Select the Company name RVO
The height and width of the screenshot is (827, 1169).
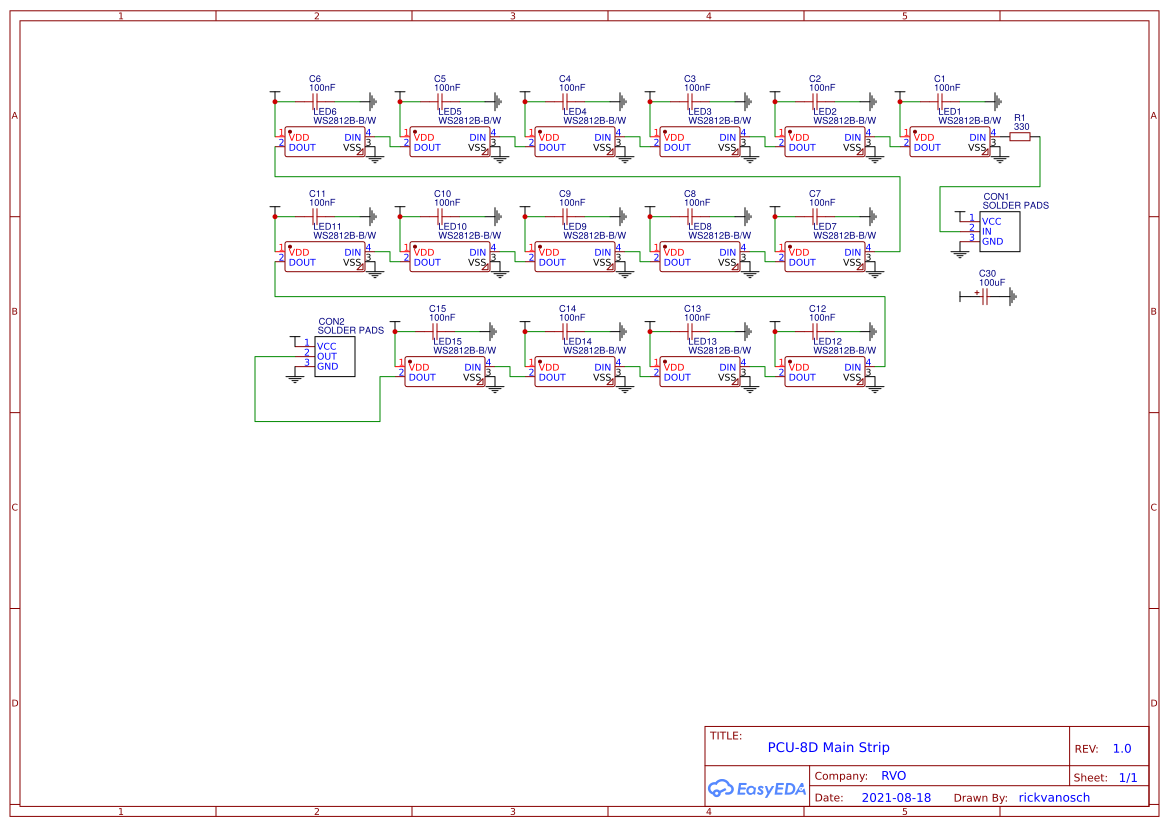(893, 775)
